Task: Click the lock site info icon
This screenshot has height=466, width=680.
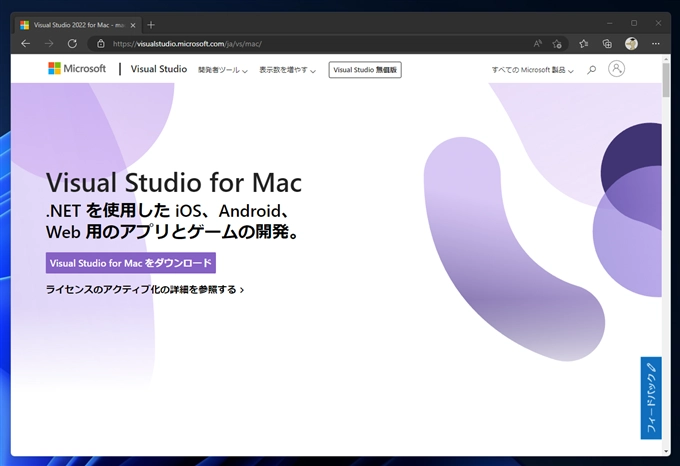Action: 101,44
